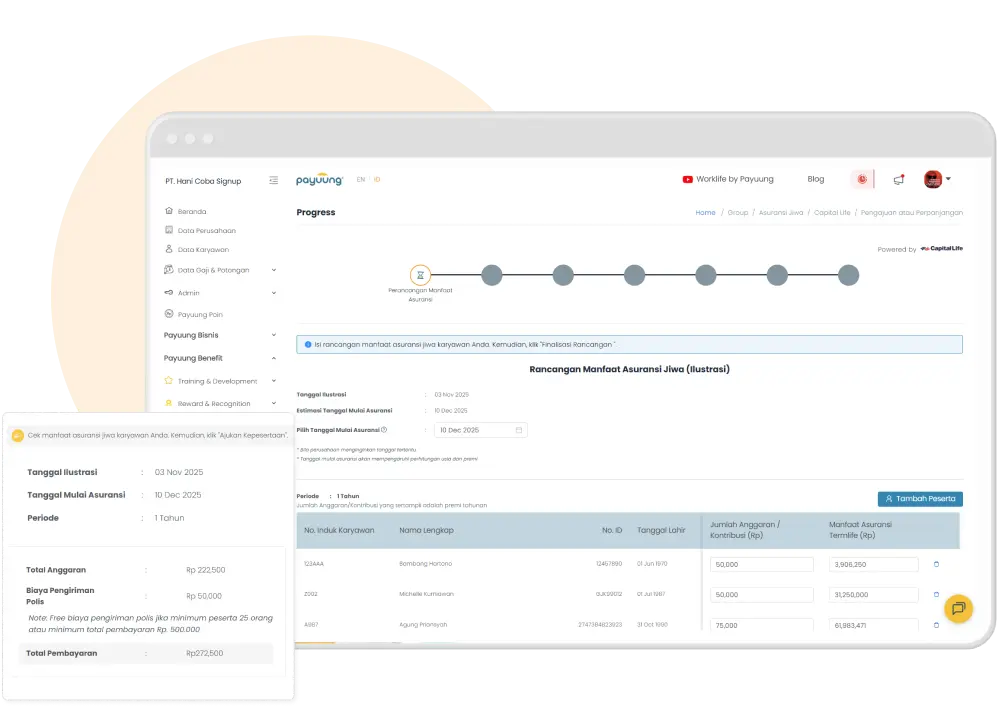The height and width of the screenshot is (707, 1007).
Task: Collapse the sidebar with the hamburger icon
Action: point(274,181)
